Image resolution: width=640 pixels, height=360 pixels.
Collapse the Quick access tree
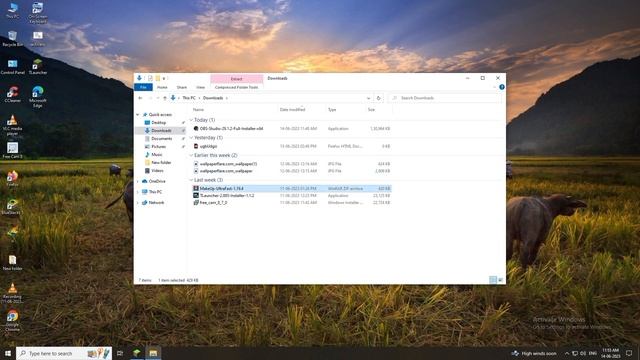[x=138, y=115]
